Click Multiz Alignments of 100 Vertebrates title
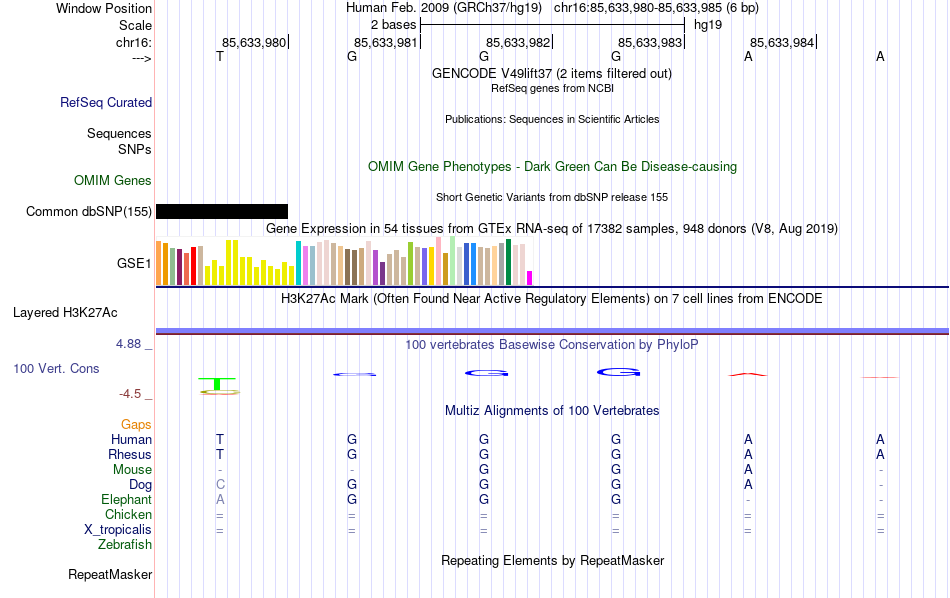 [x=552, y=411]
